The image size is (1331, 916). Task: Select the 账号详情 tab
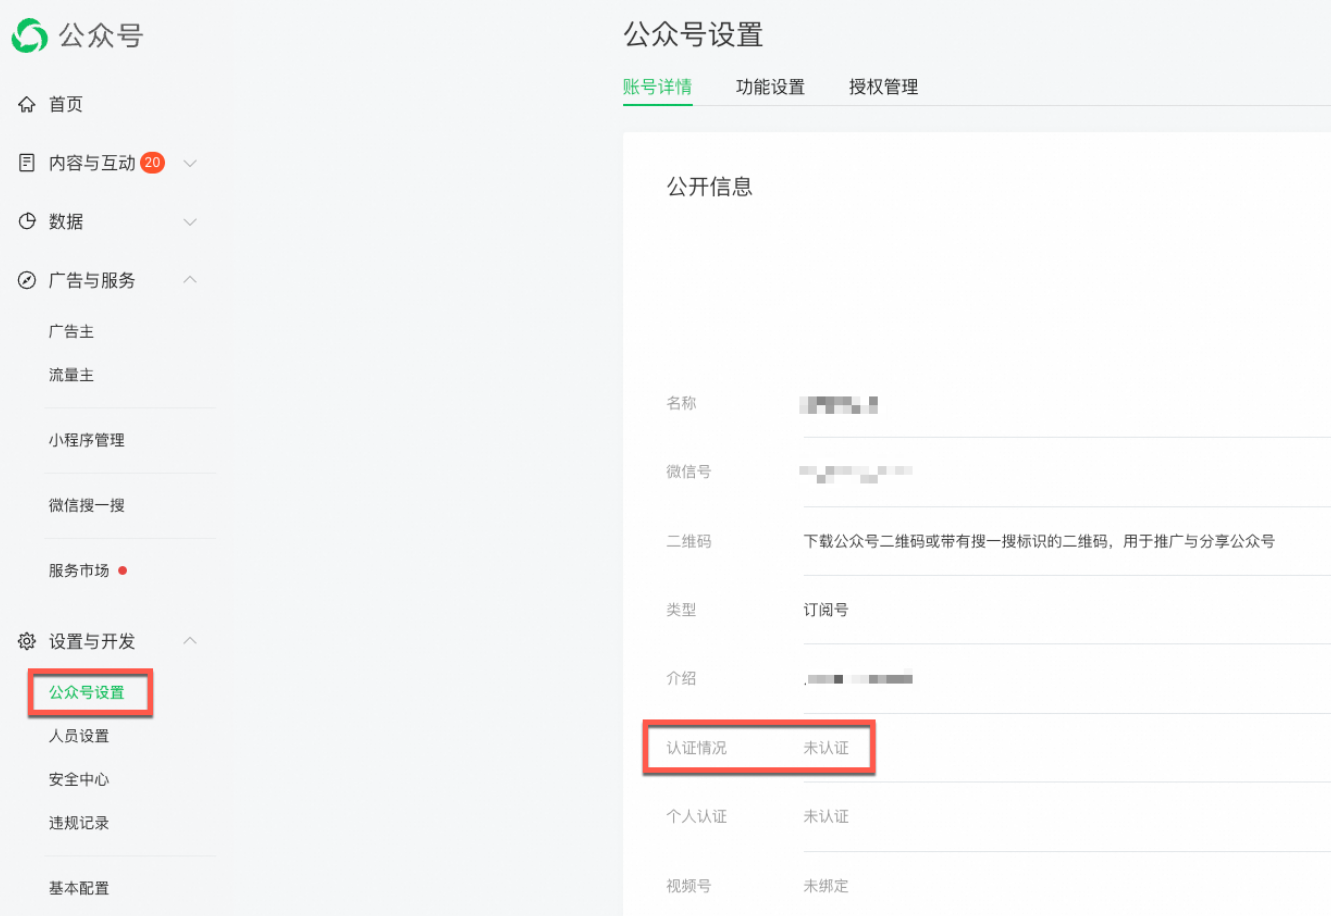657,87
